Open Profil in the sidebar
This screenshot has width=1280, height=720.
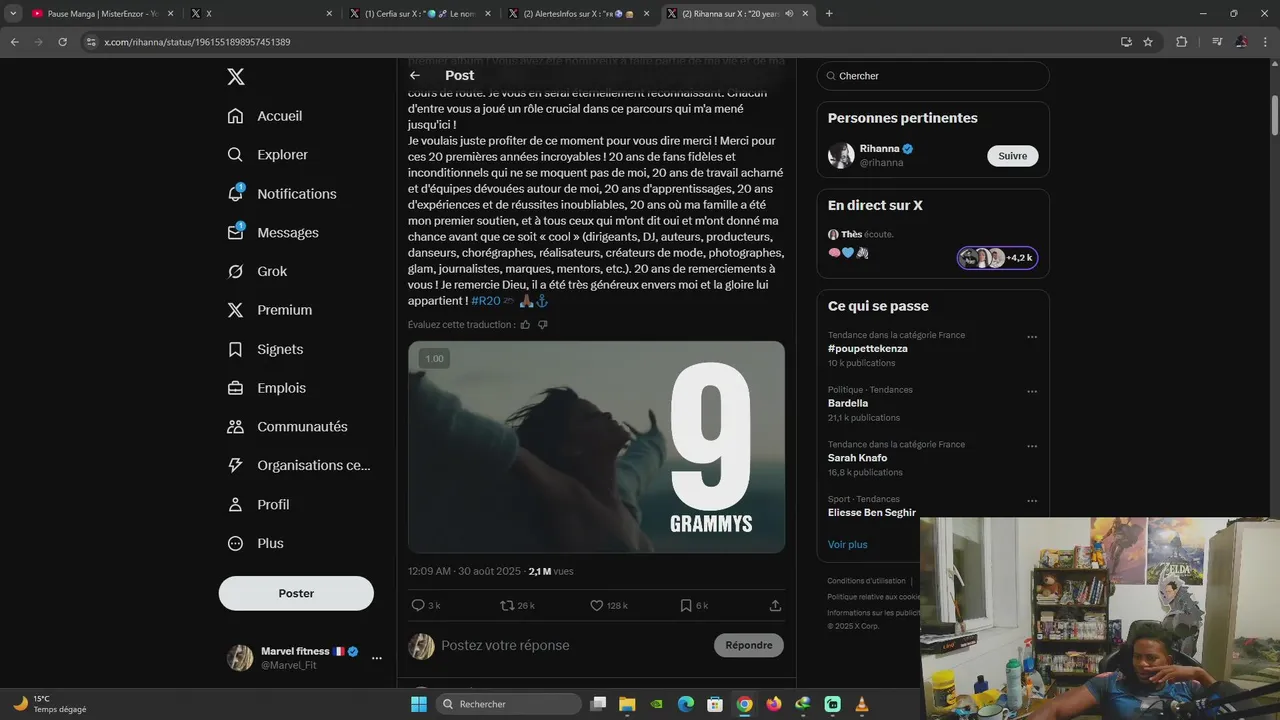coord(258,504)
